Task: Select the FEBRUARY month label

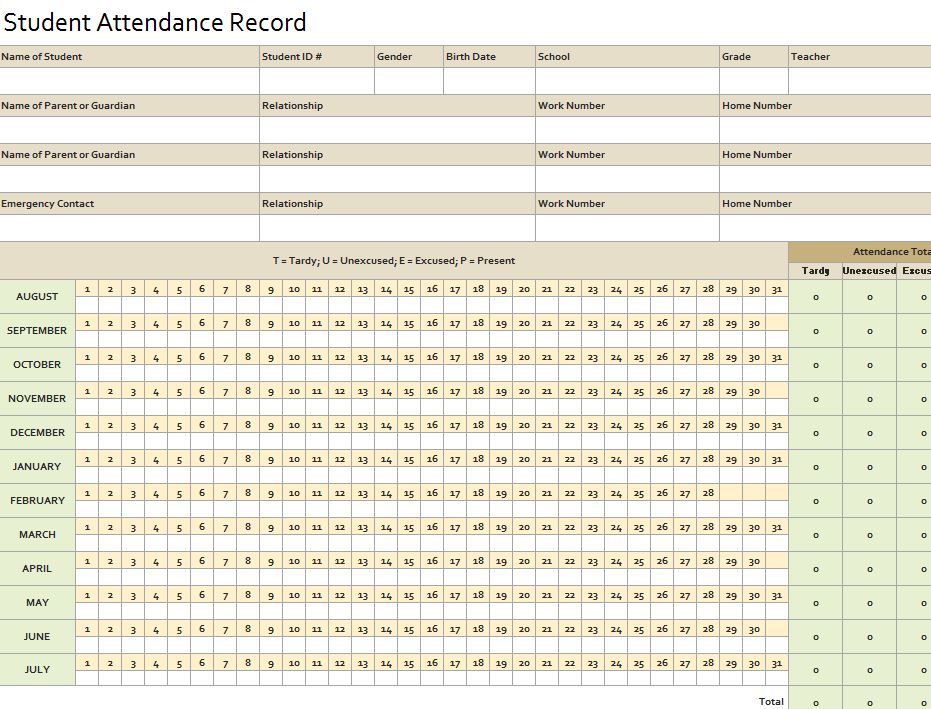Action: [37, 501]
